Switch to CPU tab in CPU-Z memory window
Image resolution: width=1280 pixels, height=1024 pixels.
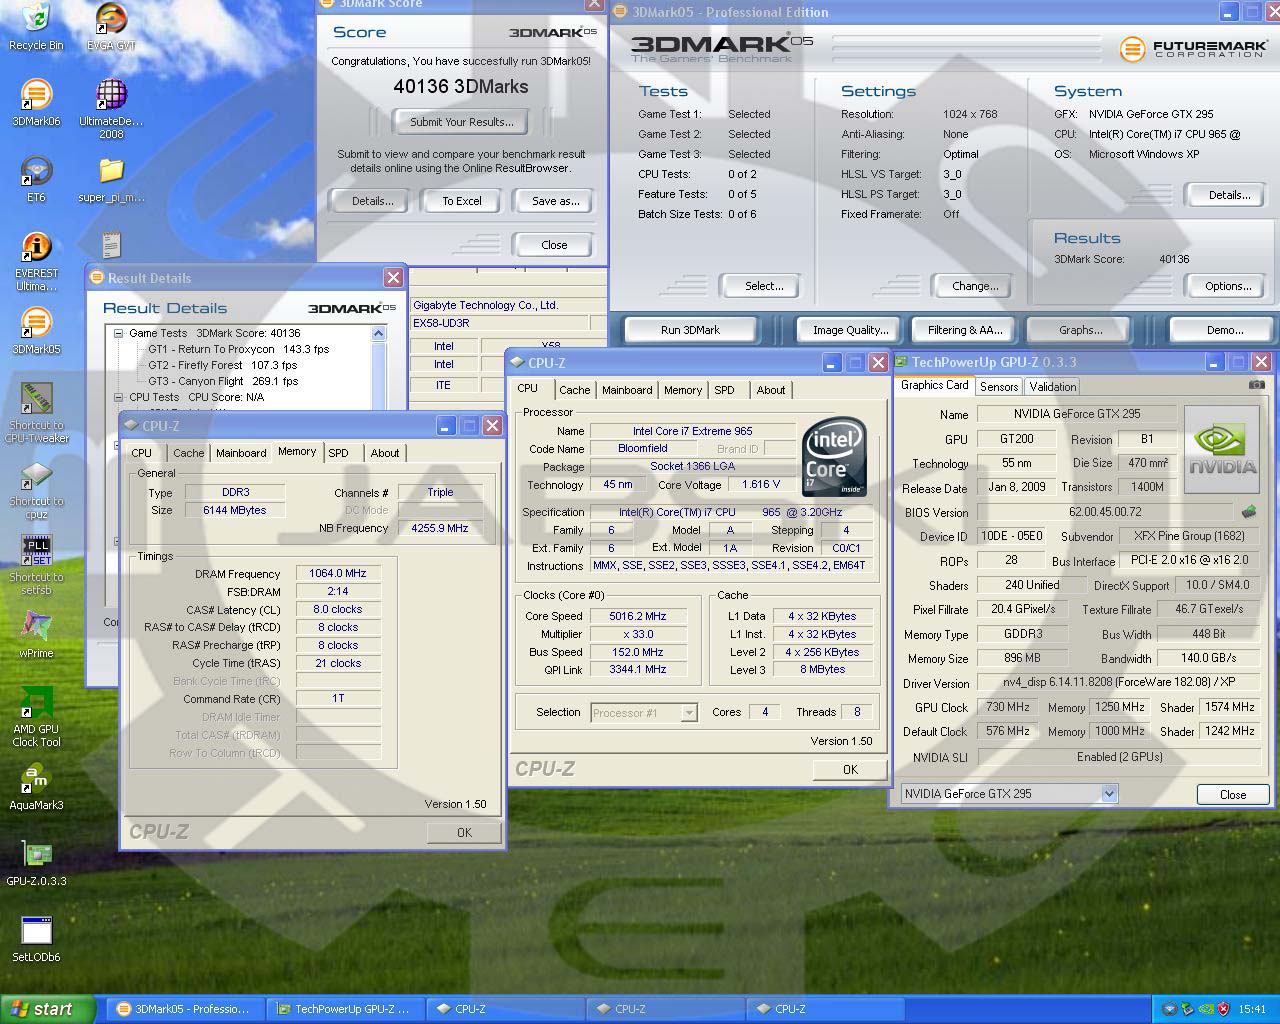(x=142, y=453)
